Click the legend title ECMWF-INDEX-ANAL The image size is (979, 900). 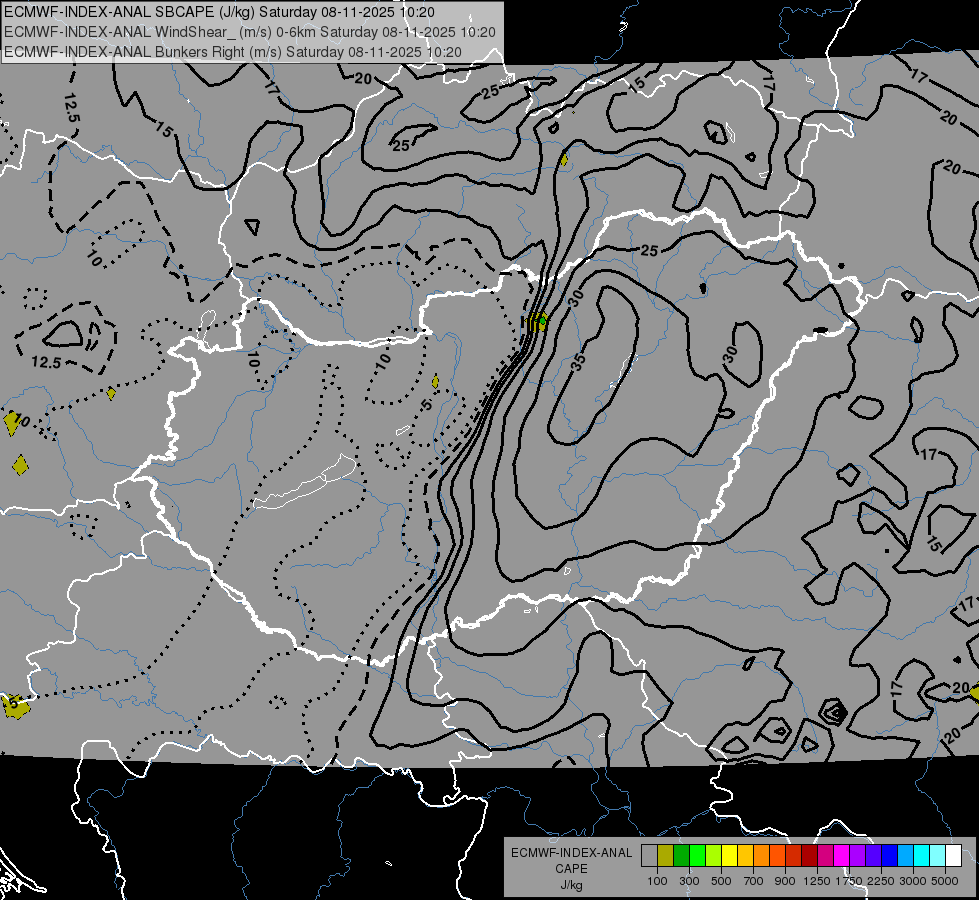click(571, 853)
